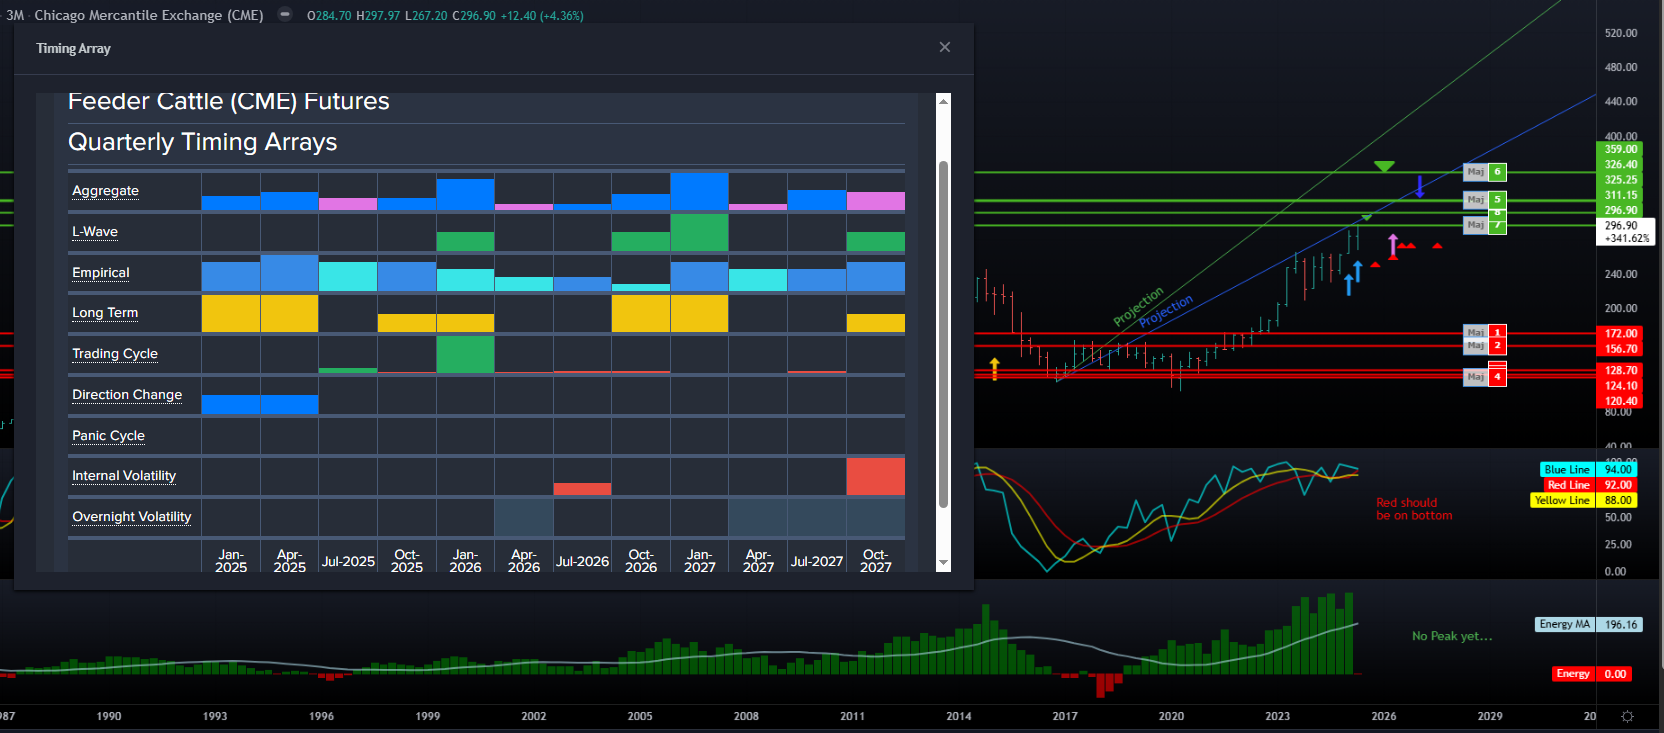Viewport: 1664px width, 733px height.
Task: Click the Jul-2026 column label
Action: [582, 561]
